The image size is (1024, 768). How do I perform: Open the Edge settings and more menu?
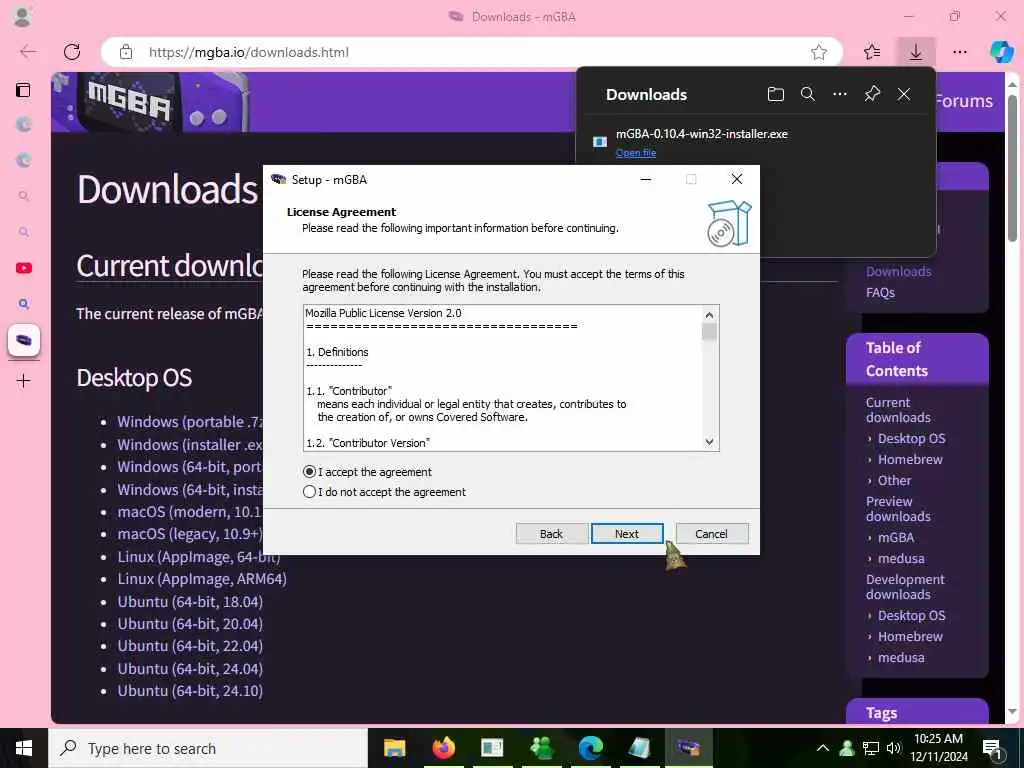point(959,52)
